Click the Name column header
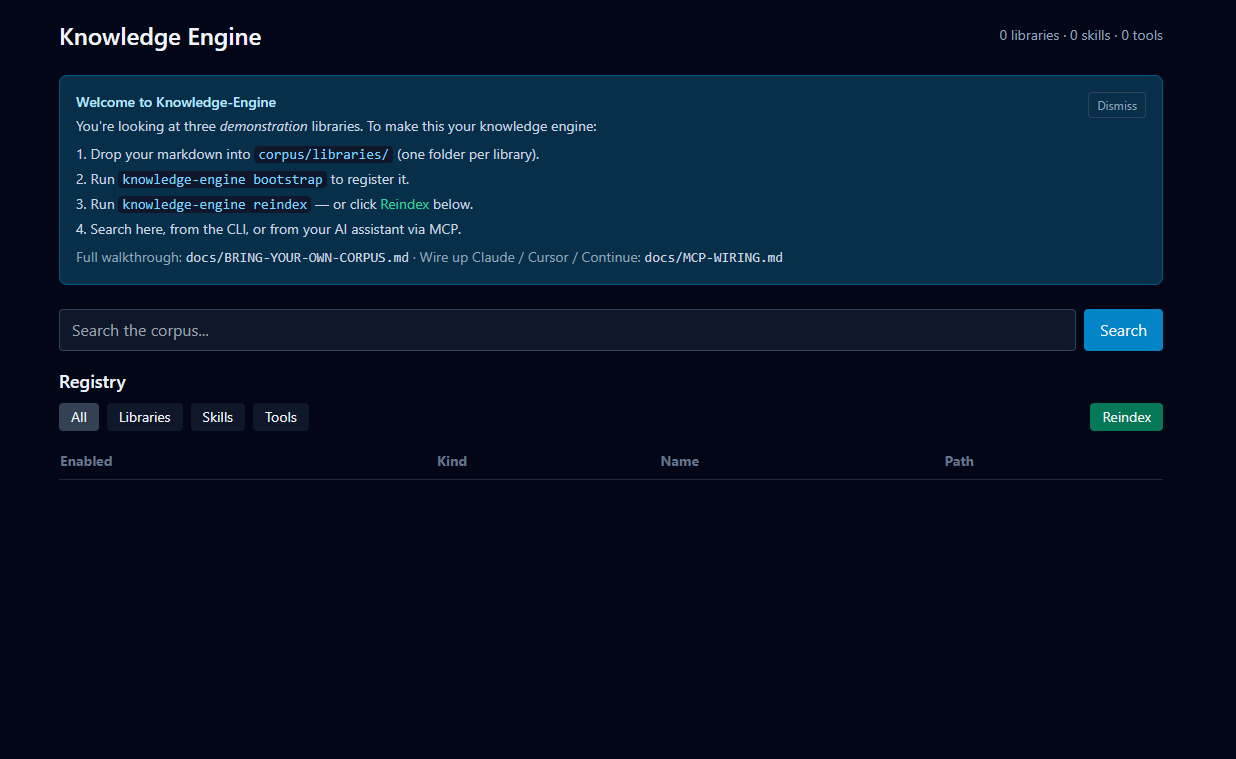Viewport: 1236px width, 759px height. coord(680,461)
